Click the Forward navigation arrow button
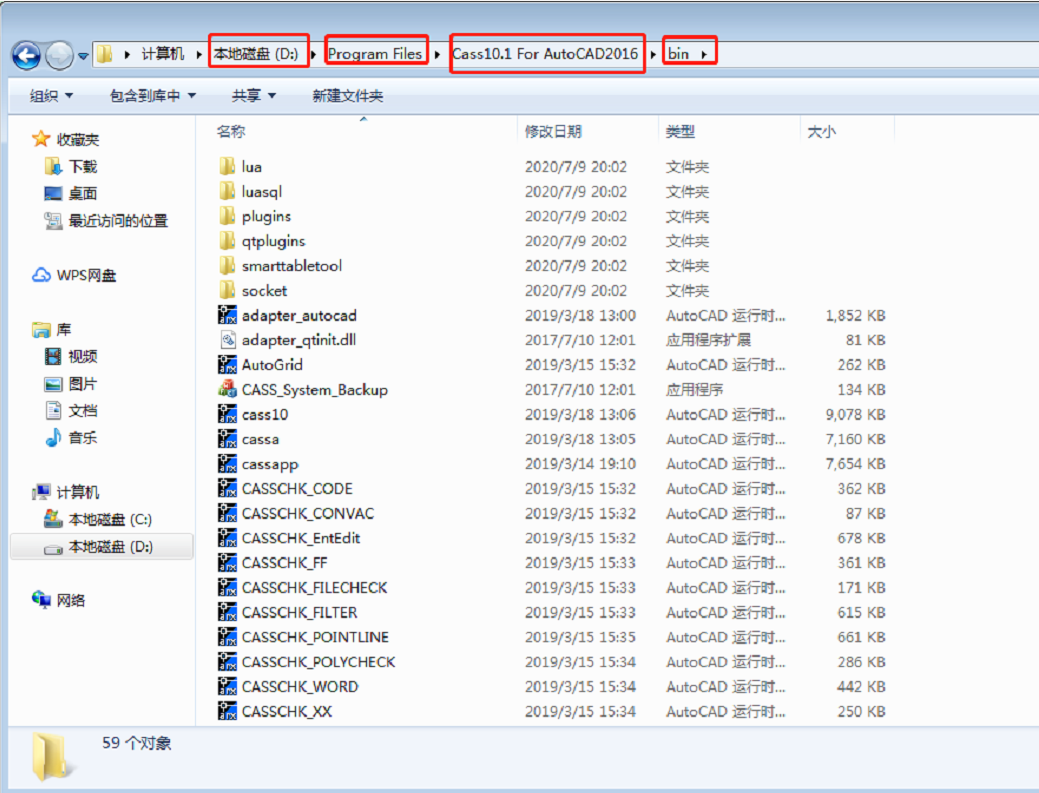 tap(60, 55)
